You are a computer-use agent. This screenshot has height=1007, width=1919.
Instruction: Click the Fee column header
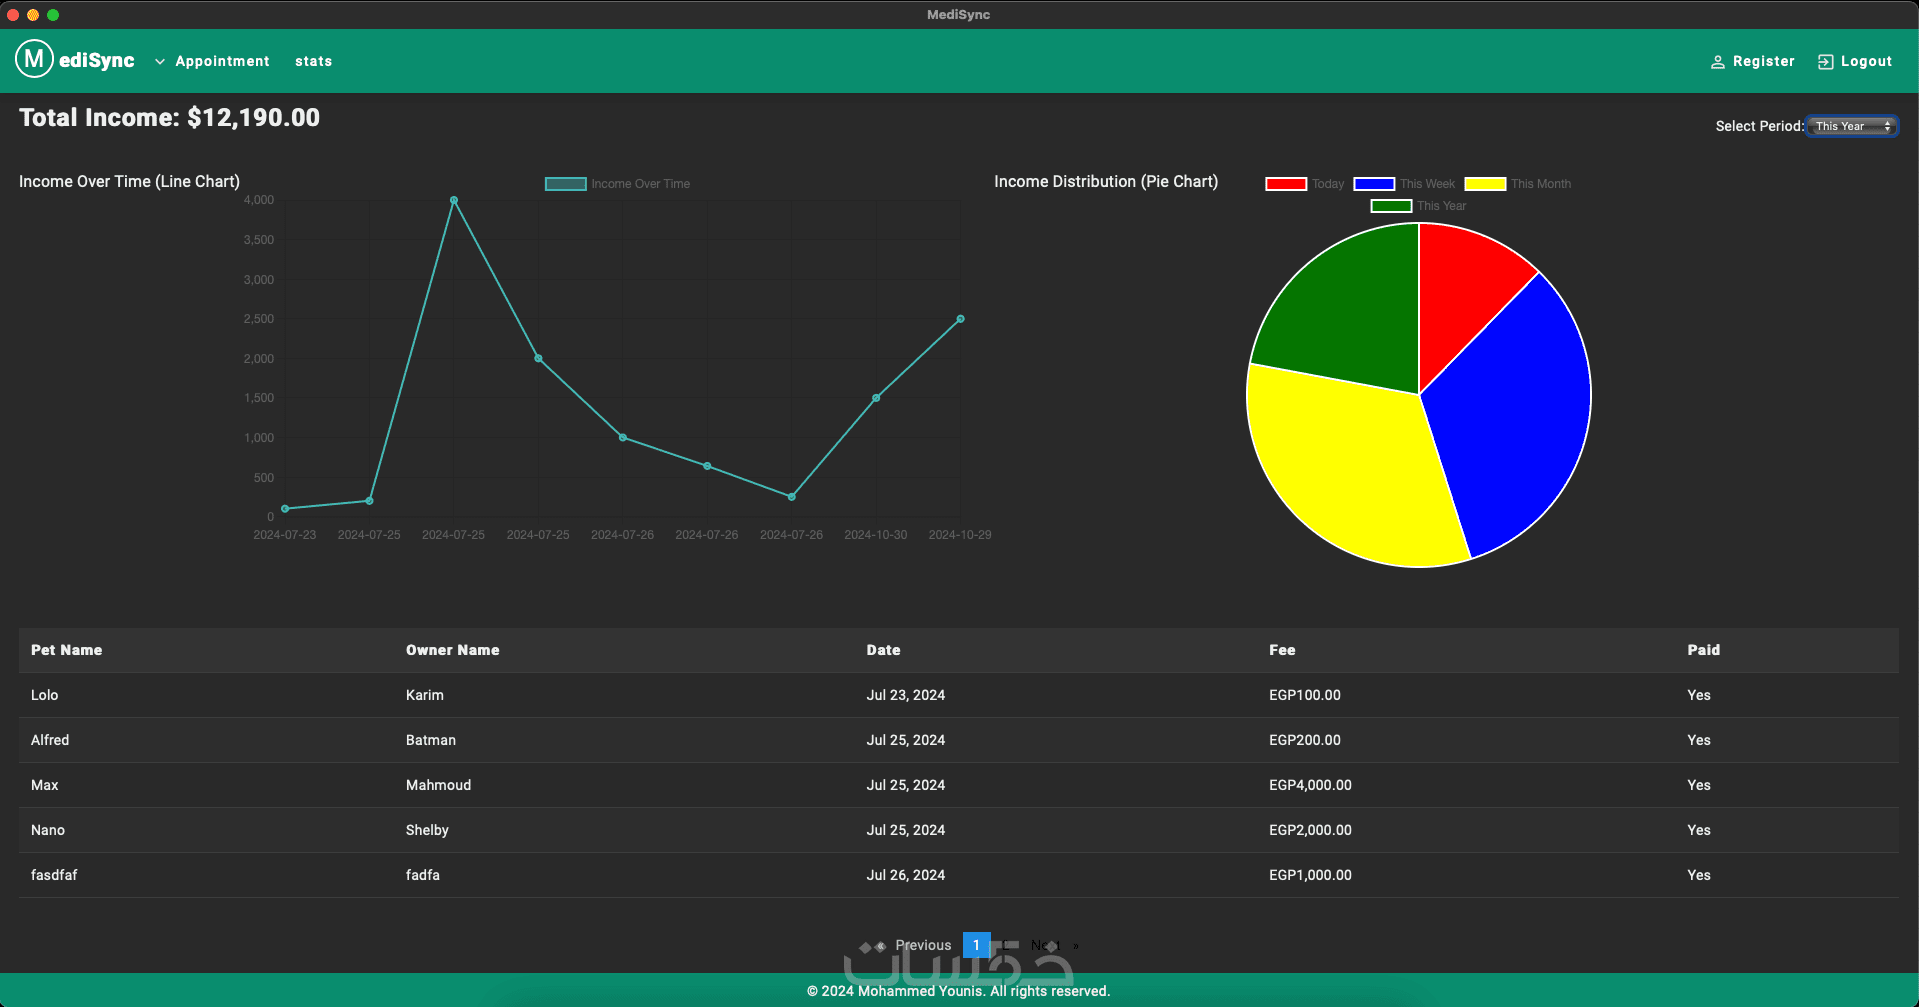pos(1282,650)
